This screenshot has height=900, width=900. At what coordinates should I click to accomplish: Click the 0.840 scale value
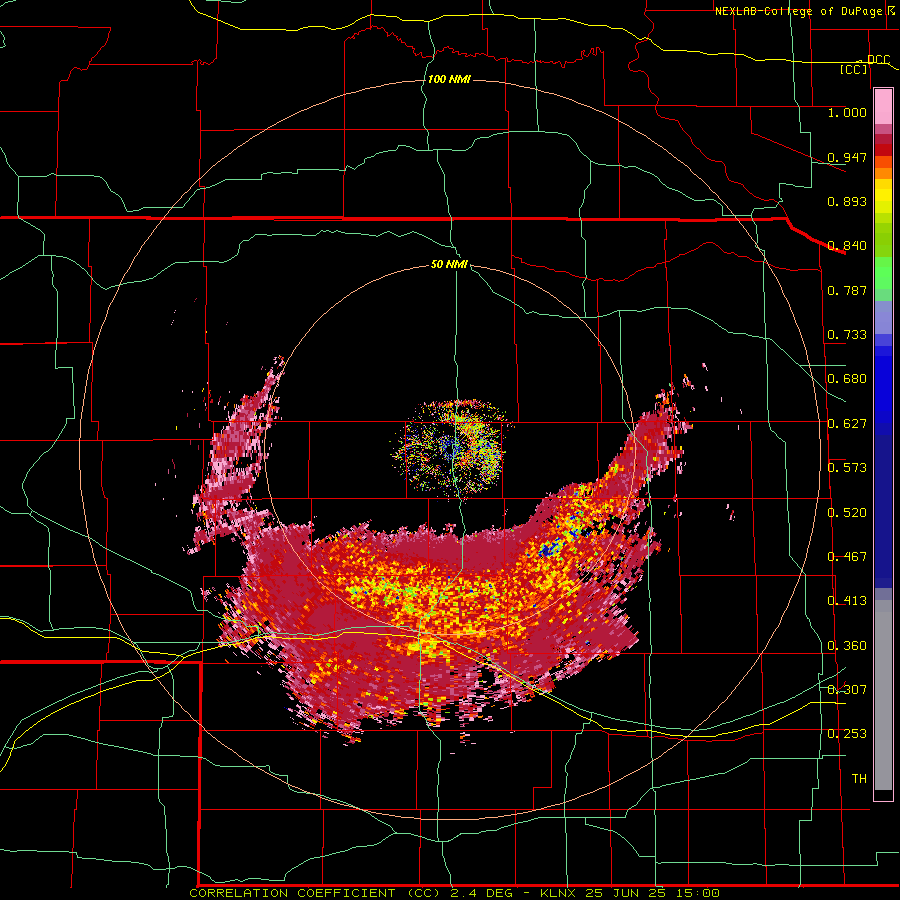pos(847,246)
